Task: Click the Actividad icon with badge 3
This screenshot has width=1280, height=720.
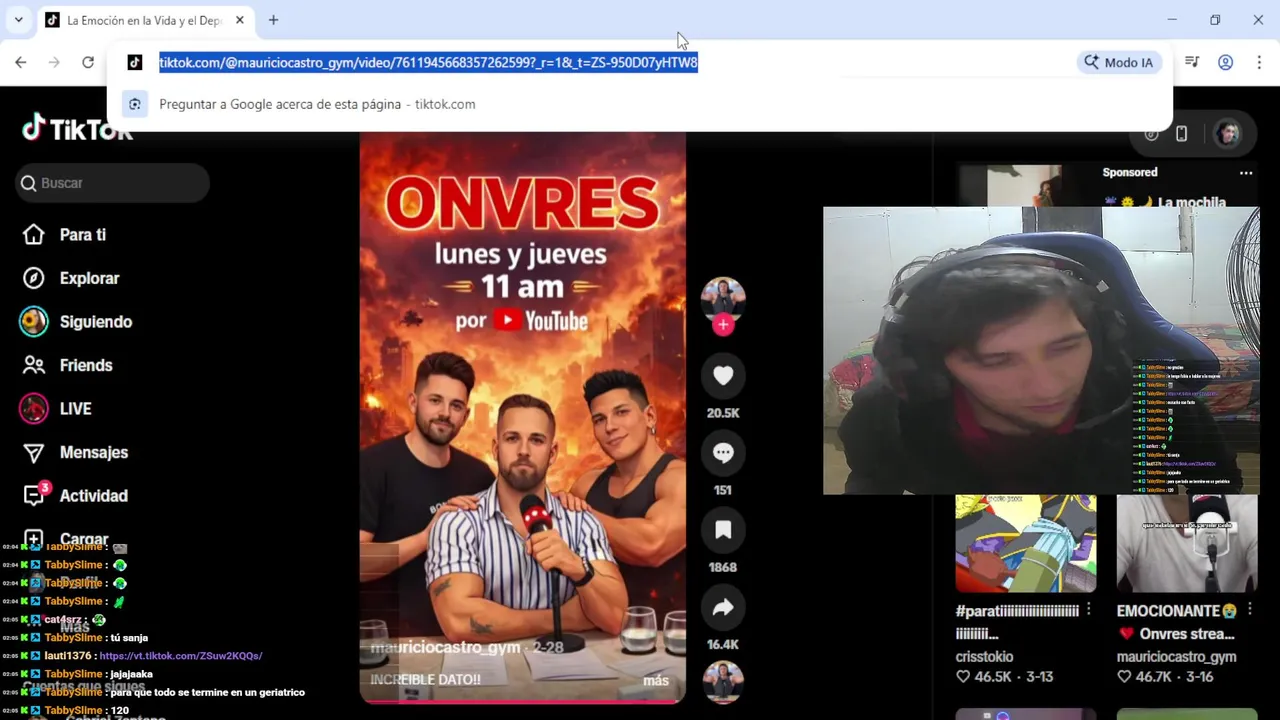Action: 35,494
